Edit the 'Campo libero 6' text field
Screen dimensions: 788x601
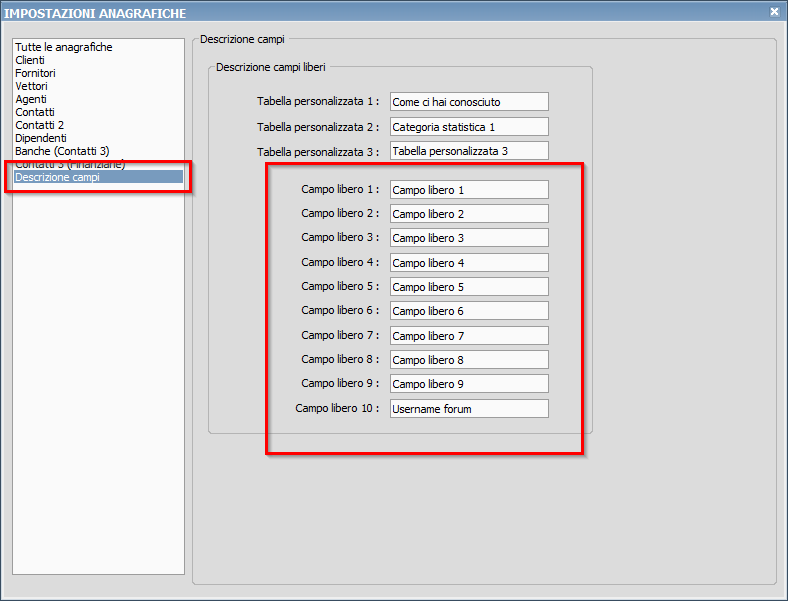coord(469,311)
